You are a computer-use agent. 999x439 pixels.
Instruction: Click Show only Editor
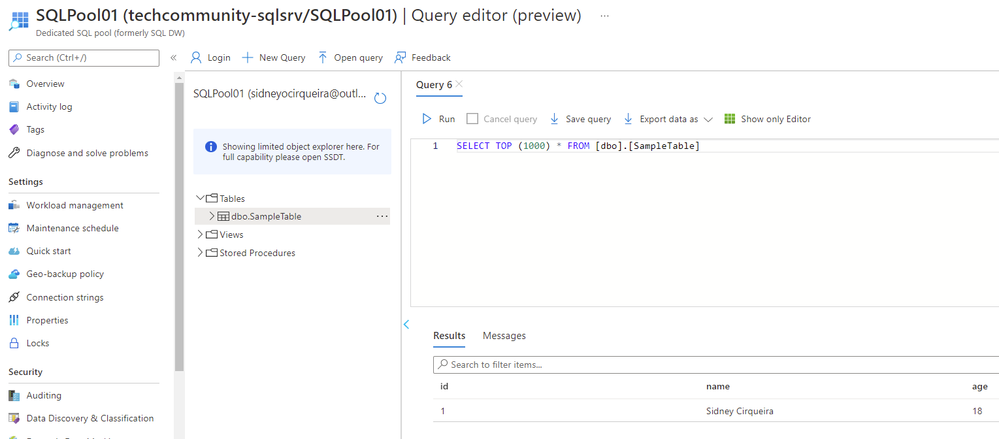[767, 119]
